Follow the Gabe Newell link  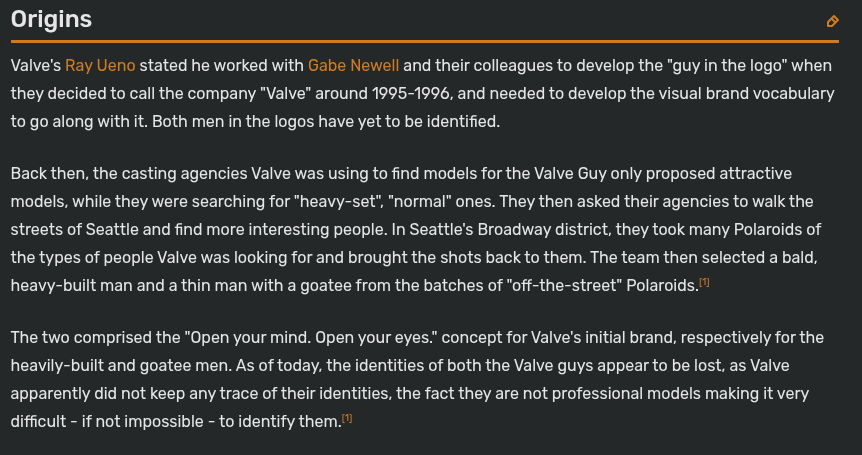pos(353,66)
